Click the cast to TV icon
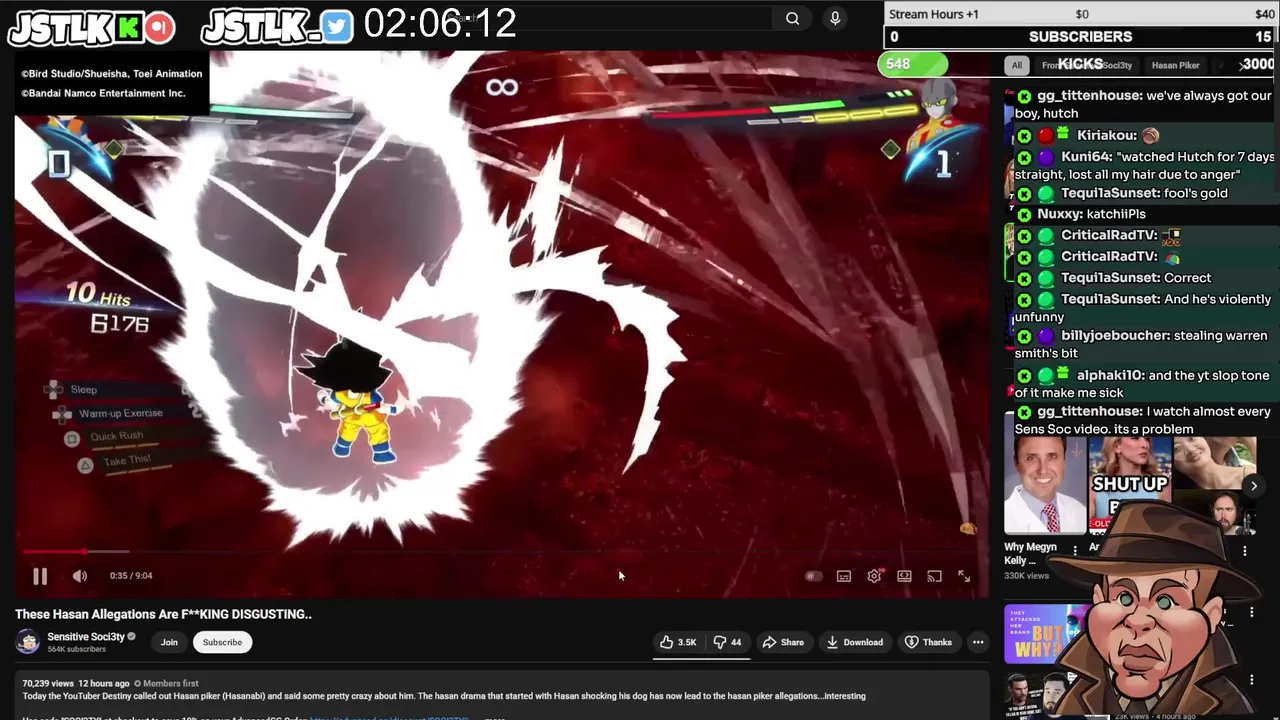1280x720 pixels. [934, 576]
